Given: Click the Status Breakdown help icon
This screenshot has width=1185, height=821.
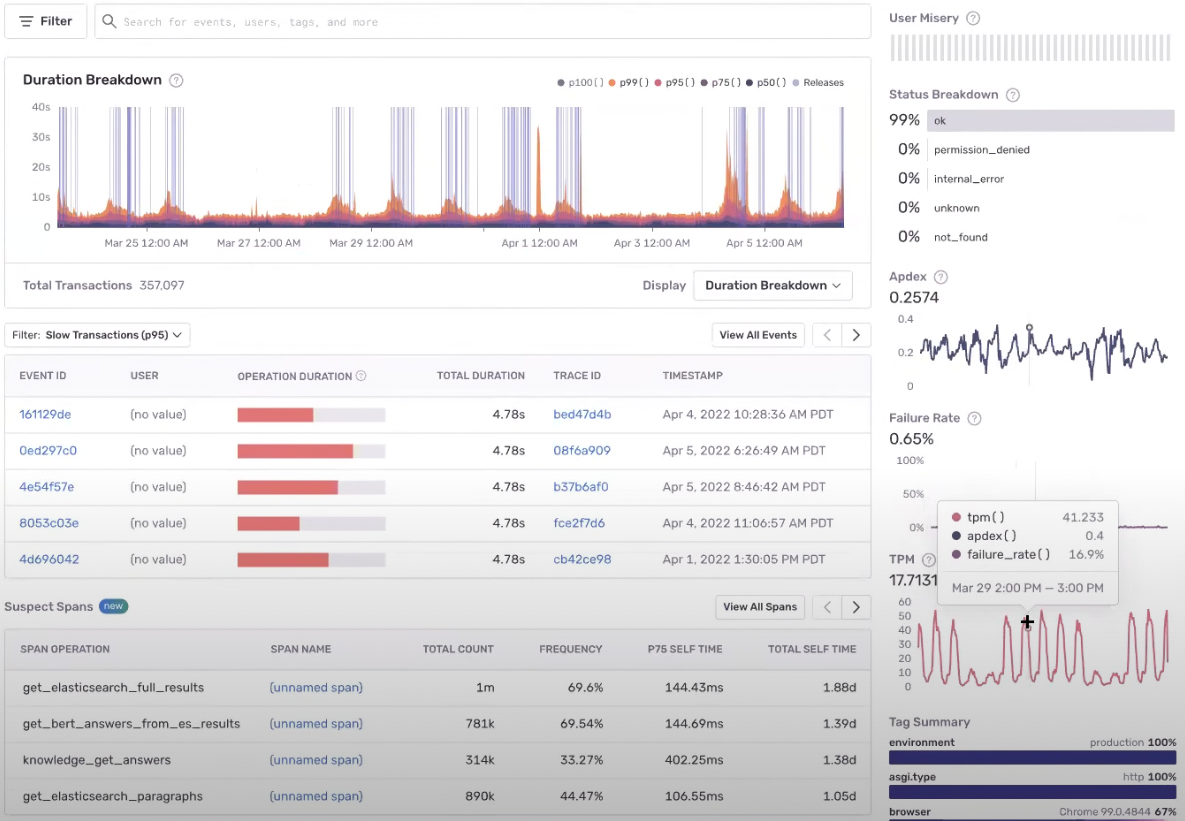Looking at the screenshot, I should (1013, 94).
